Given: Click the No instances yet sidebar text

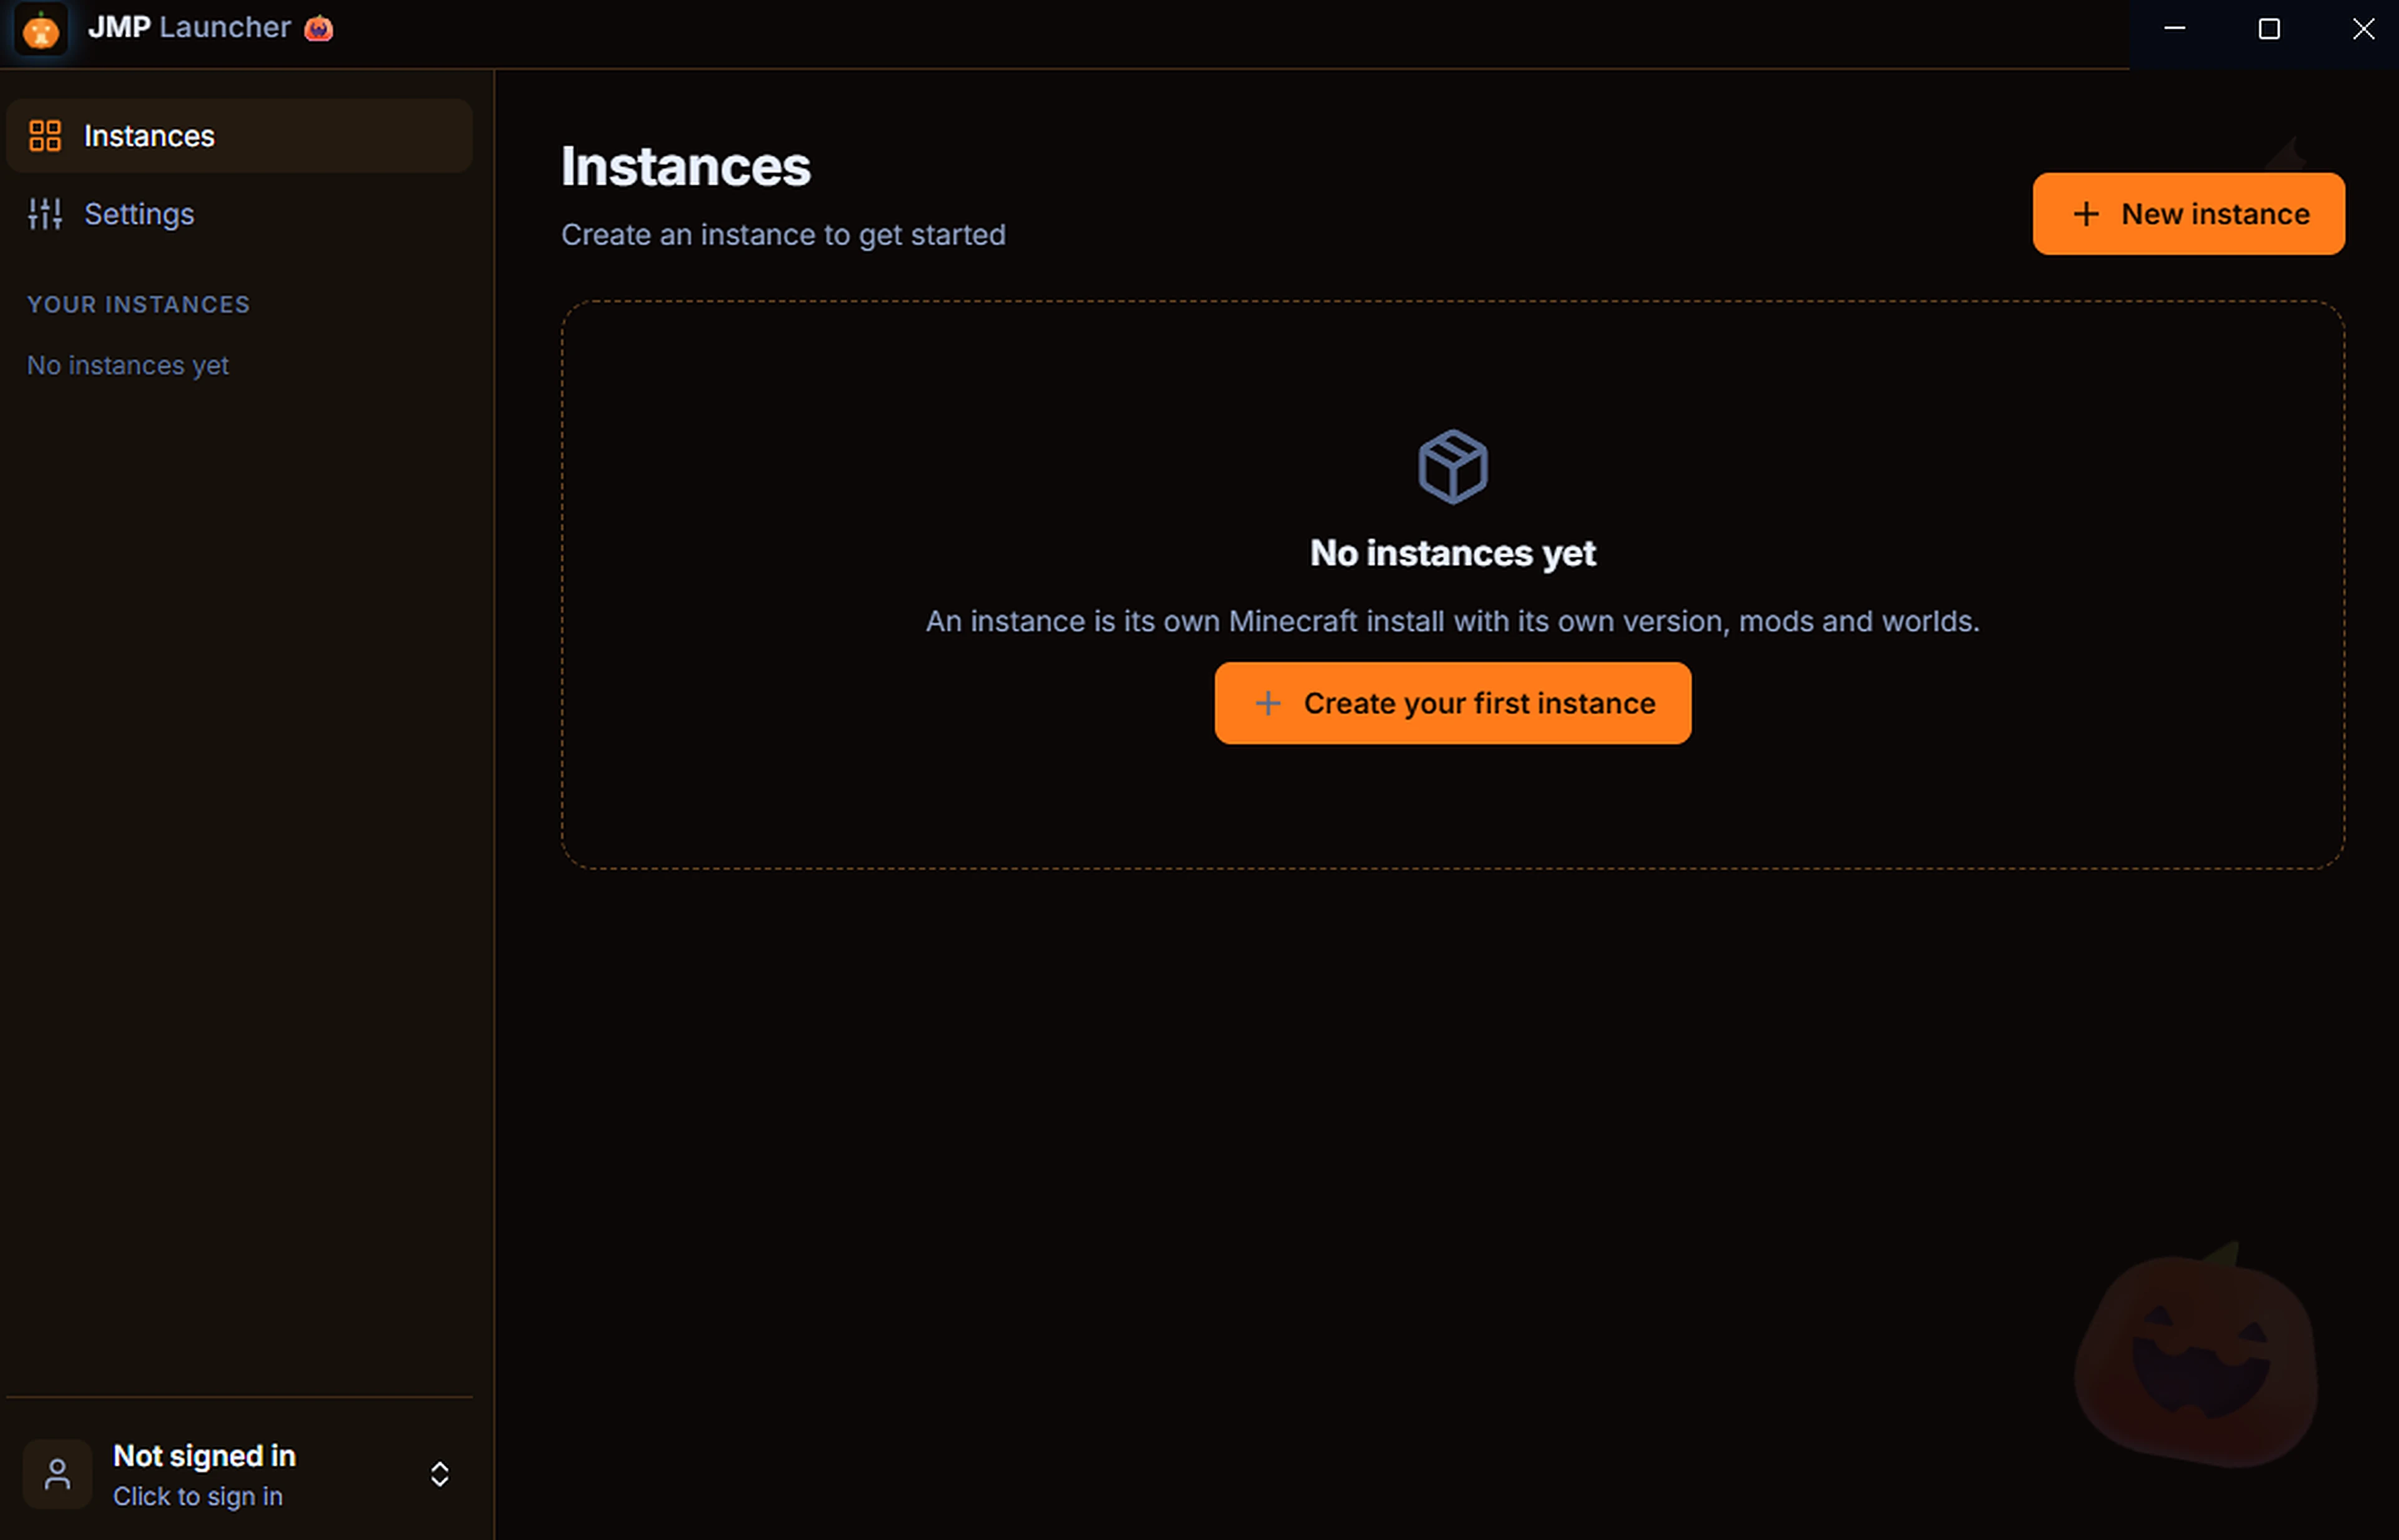Looking at the screenshot, I should click(x=128, y=365).
